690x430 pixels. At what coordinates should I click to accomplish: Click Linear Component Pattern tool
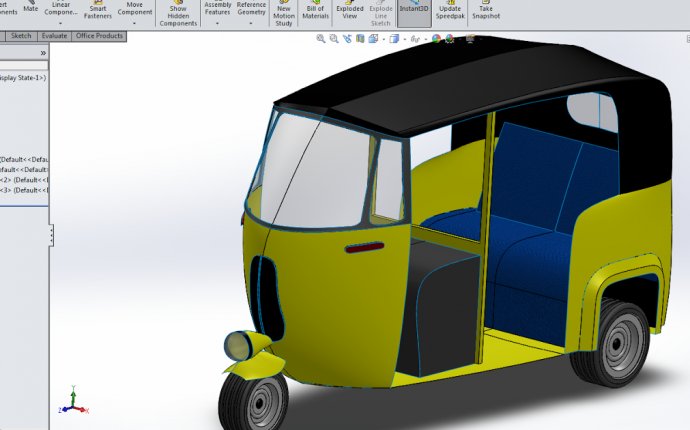61,9
